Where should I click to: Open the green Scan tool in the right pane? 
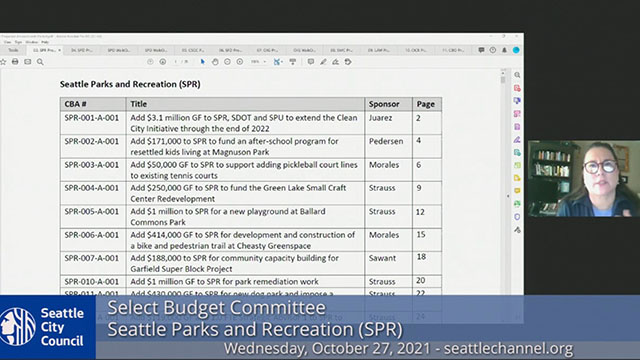[x=517, y=204]
